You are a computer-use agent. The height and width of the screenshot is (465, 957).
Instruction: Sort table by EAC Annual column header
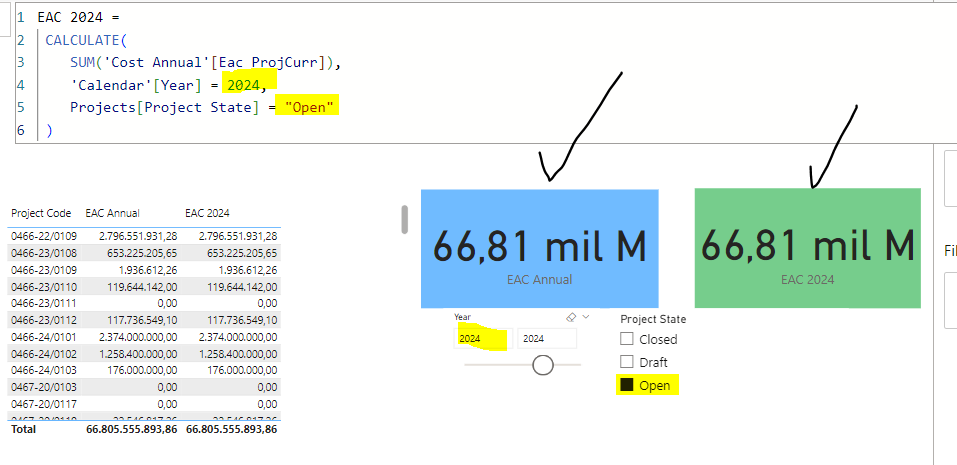click(112, 213)
